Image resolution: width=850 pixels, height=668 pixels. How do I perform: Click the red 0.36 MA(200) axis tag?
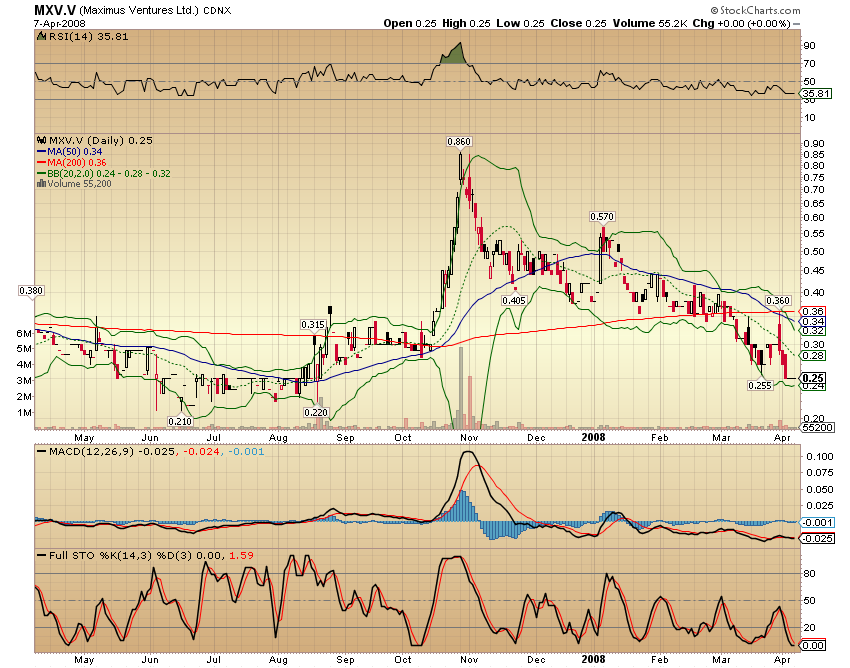coord(814,311)
